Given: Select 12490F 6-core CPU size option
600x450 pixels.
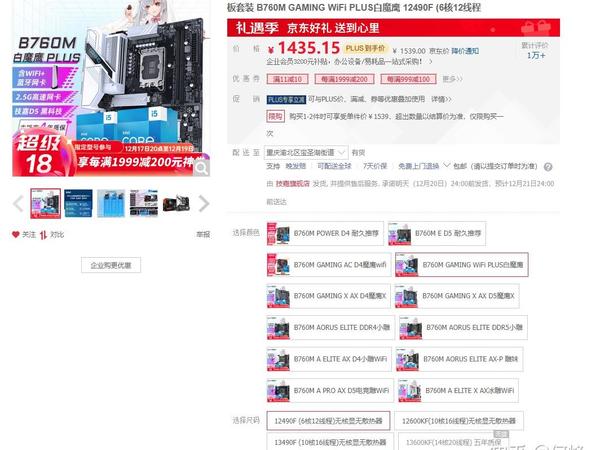Looking at the screenshot, I should point(328,421).
